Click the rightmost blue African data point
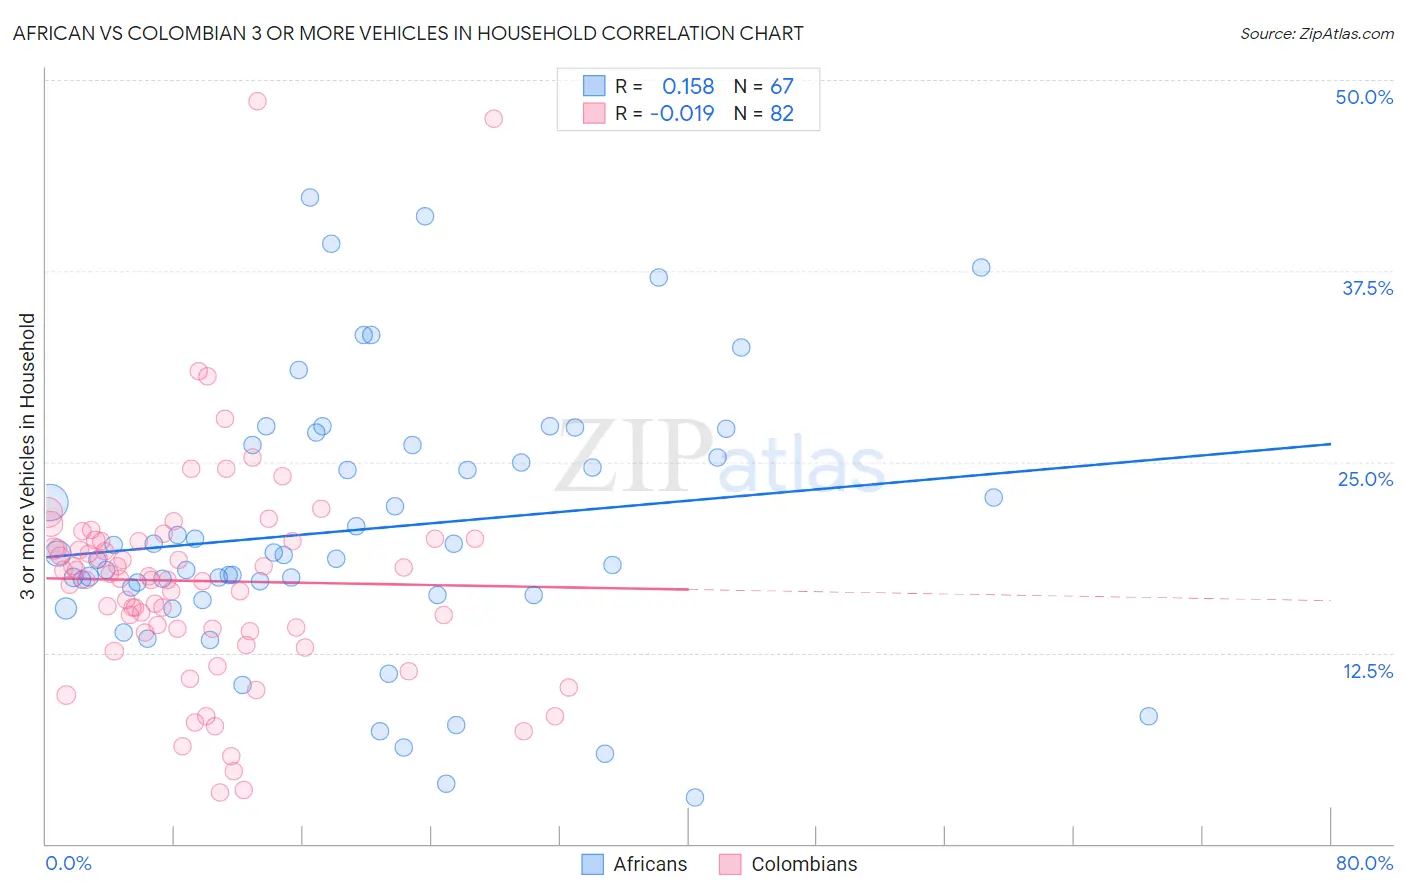 pos(1148,716)
